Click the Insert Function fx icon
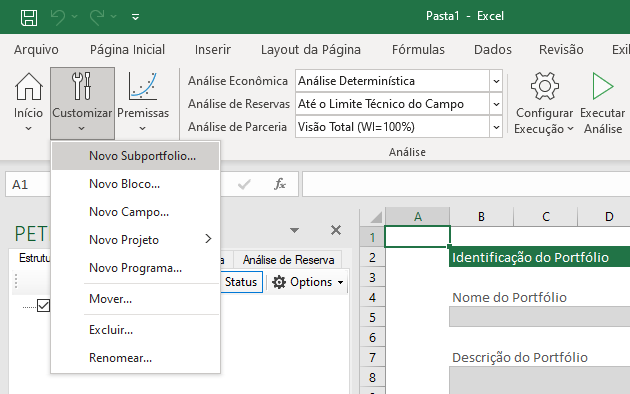 (x=280, y=184)
